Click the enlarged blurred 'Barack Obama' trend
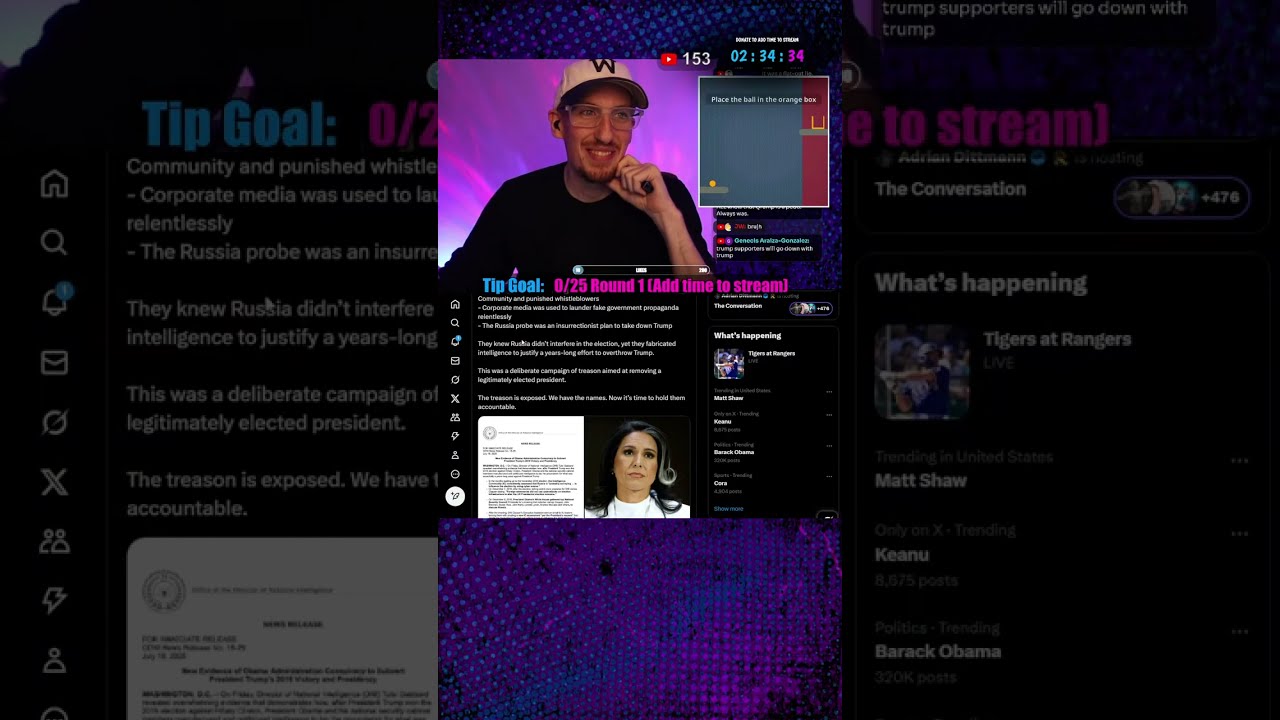This screenshot has width=1280, height=720. tap(938, 651)
